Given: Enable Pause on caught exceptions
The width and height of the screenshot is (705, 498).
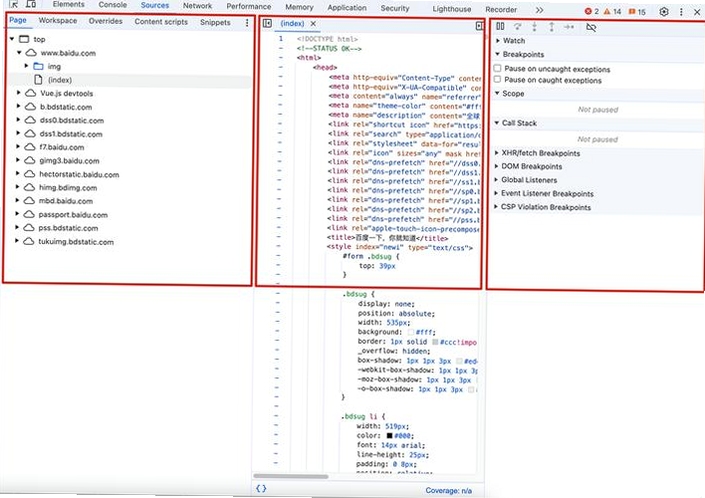Looking at the screenshot, I should coord(497,80).
